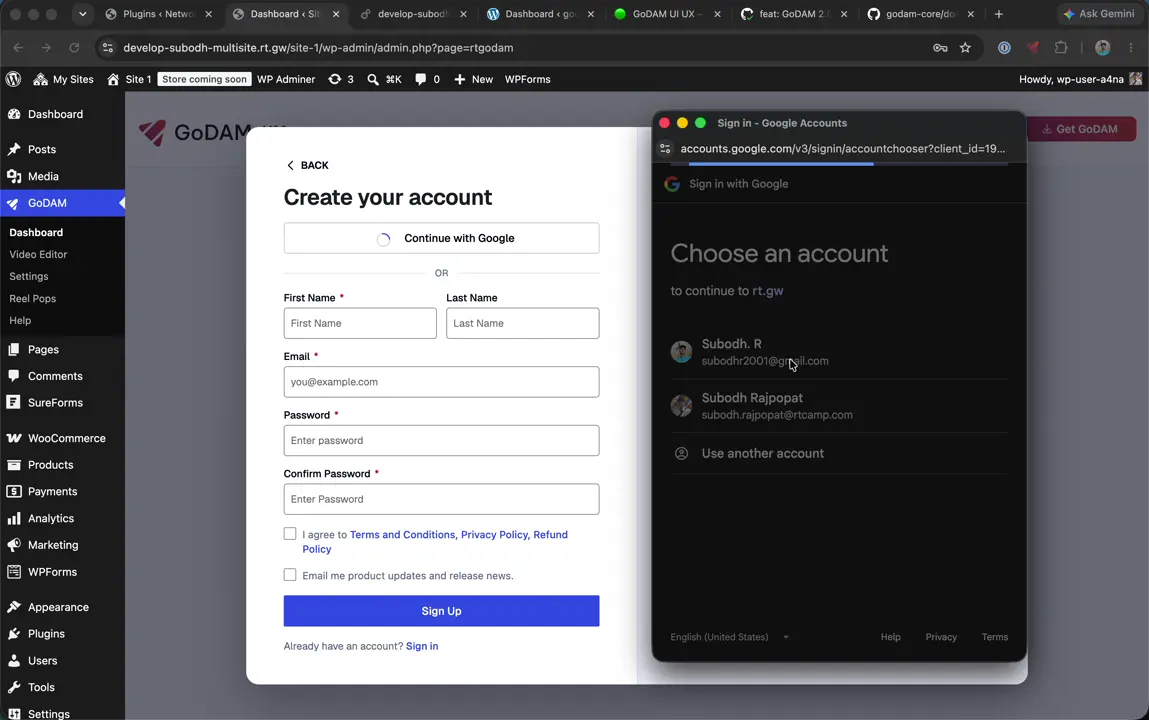1149x720 pixels.
Task: Open Dashboard in WordPress sidebar top
Action: (55, 114)
